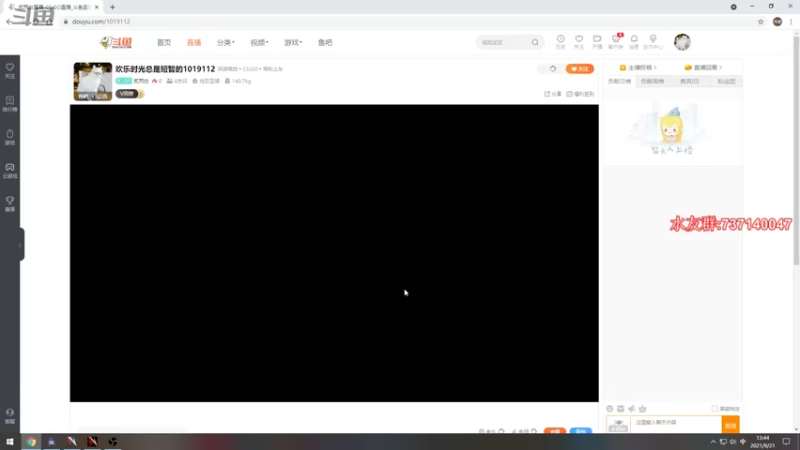Click the chat megaphone icon

point(632,409)
